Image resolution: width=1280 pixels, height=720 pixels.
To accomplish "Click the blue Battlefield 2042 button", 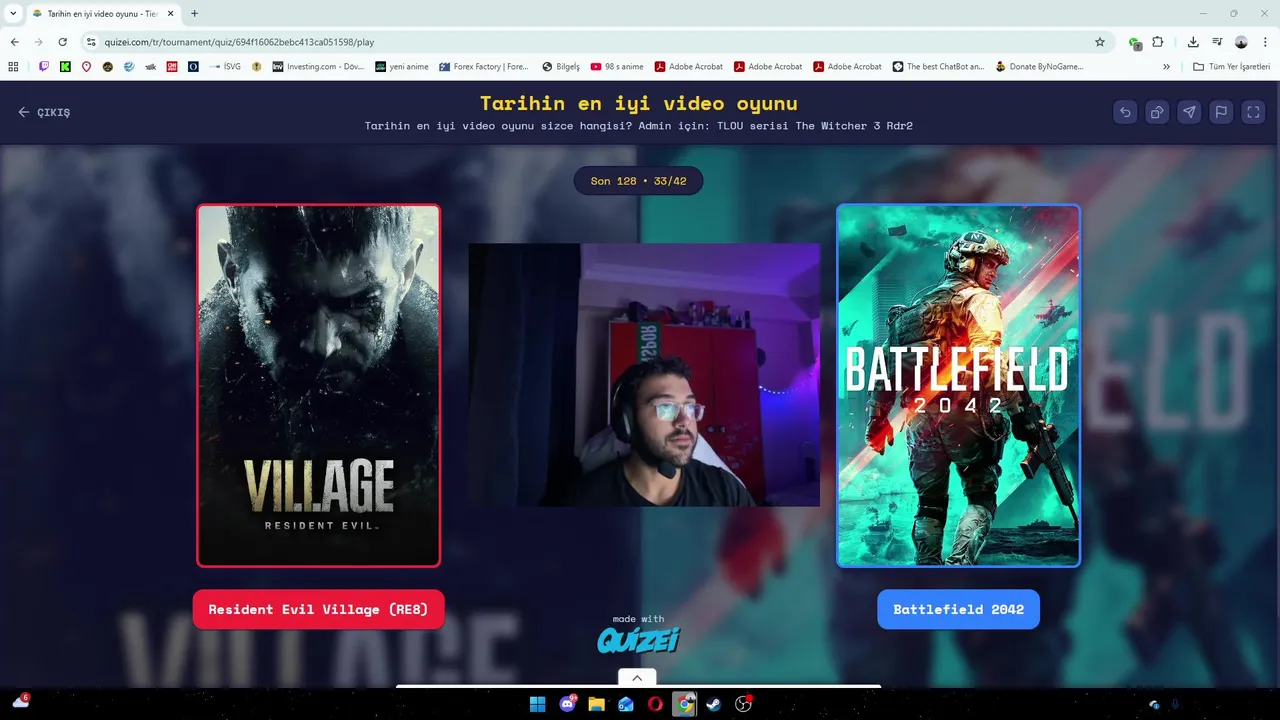I will (958, 609).
